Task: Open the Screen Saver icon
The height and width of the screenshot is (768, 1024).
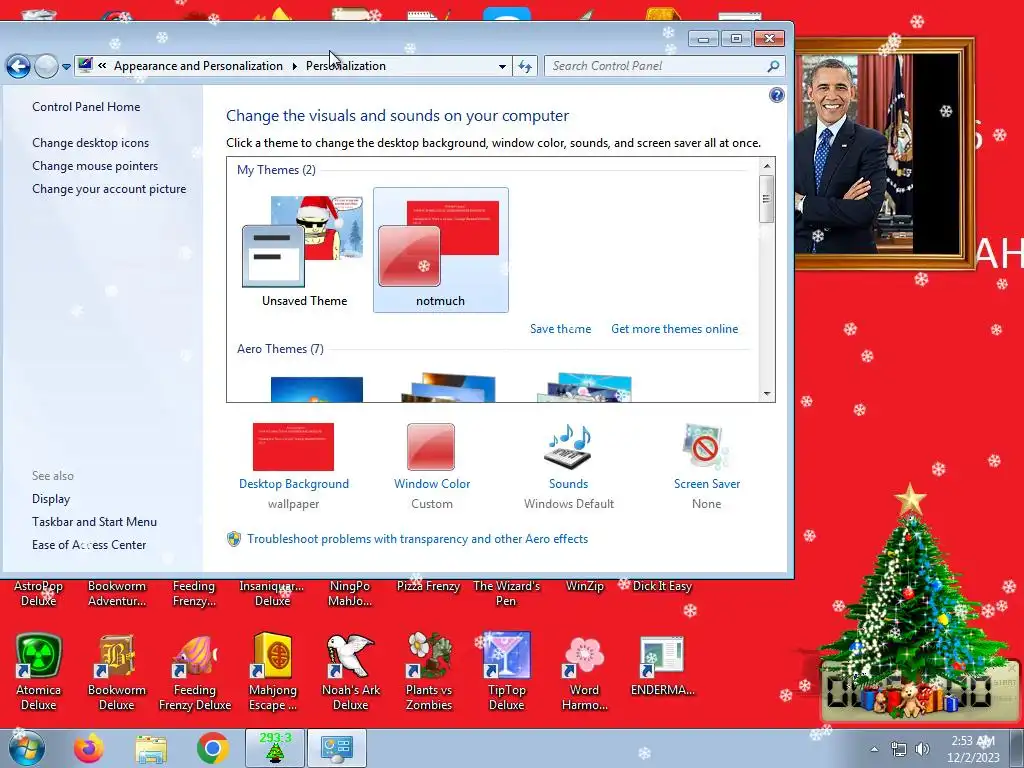Action: point(705,447)
